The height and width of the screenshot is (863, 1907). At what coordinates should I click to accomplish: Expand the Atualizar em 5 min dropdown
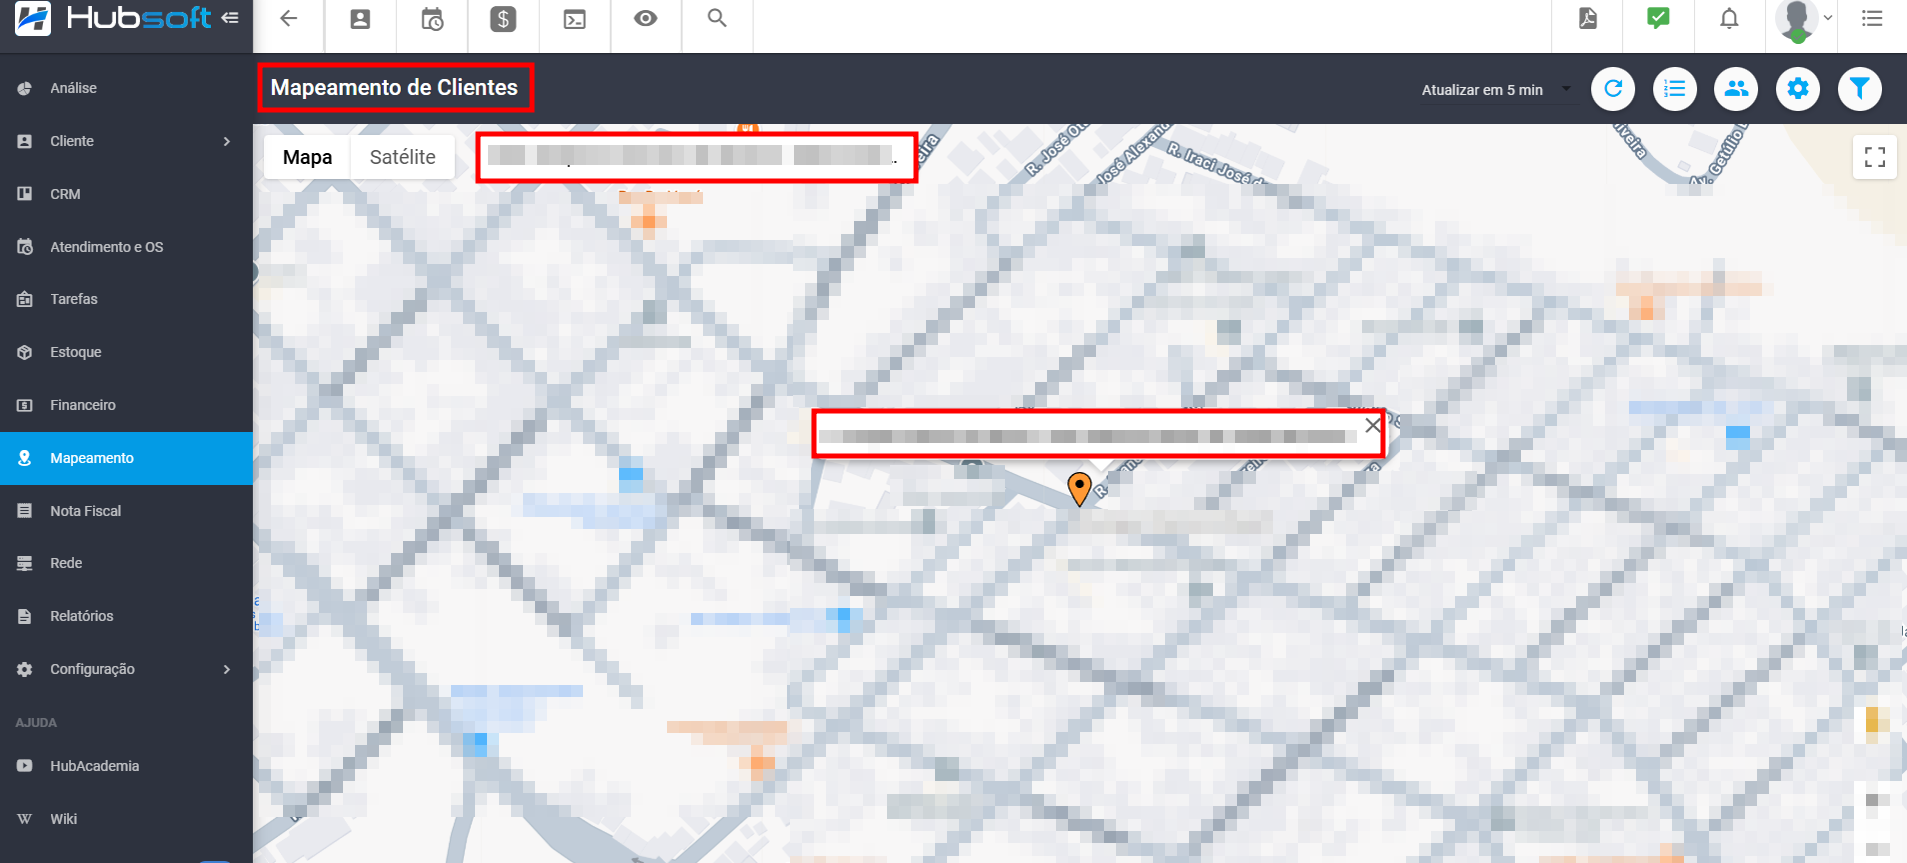1496,90
